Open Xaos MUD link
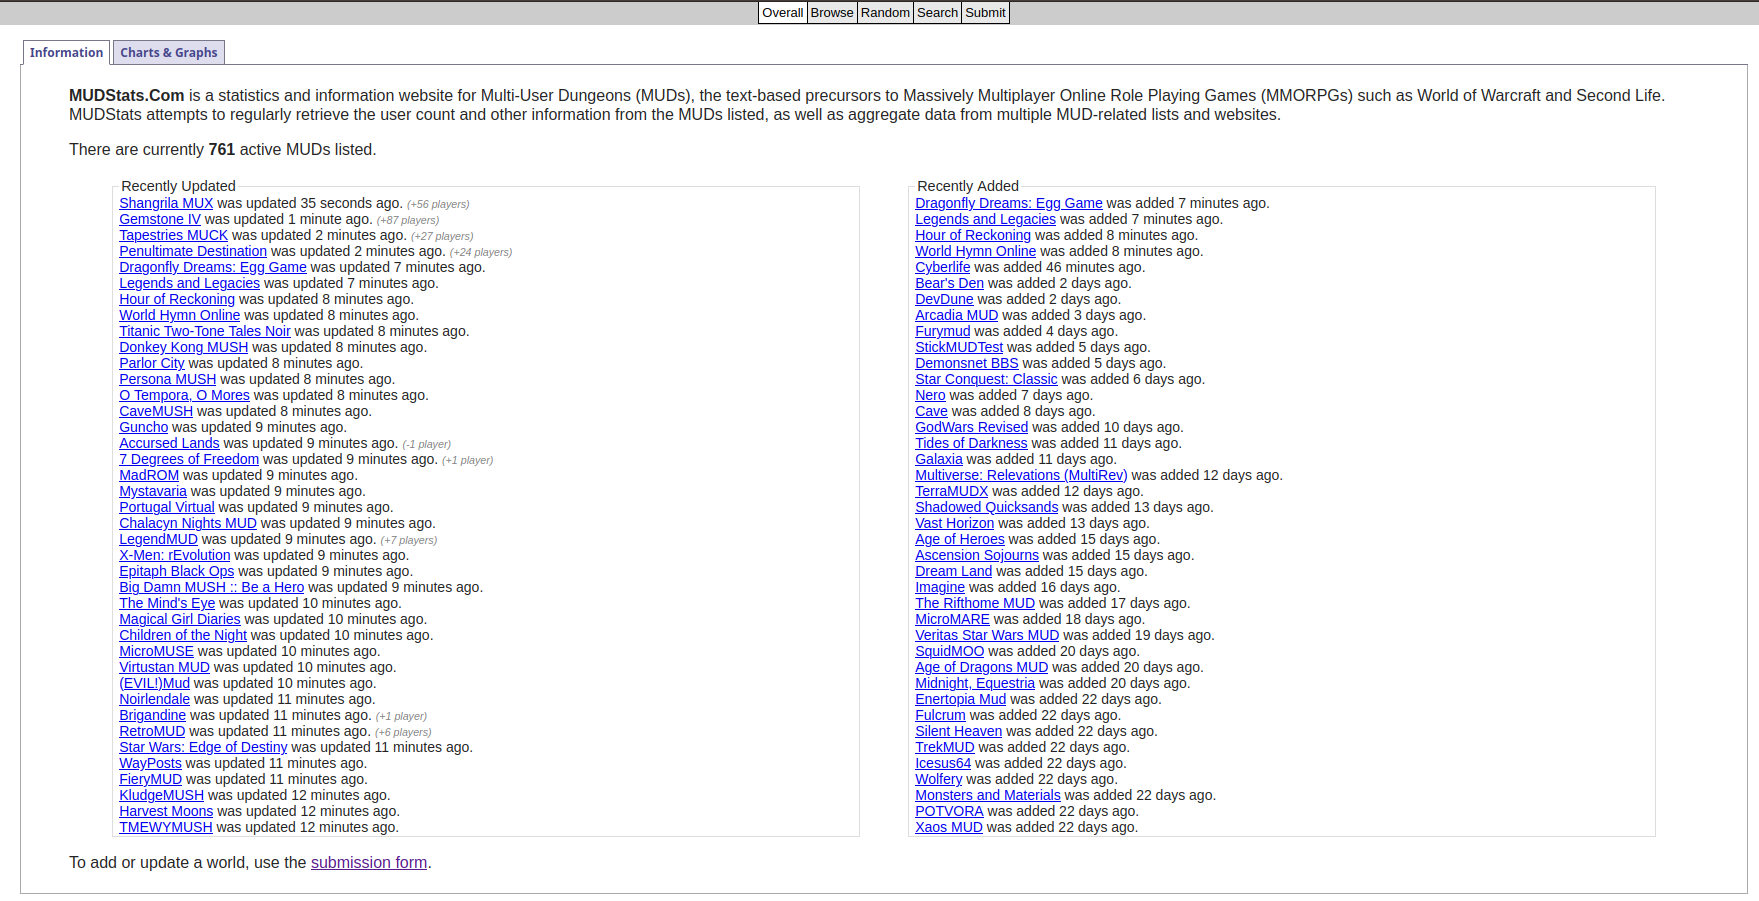The image size is (1759, 901). 949,827
